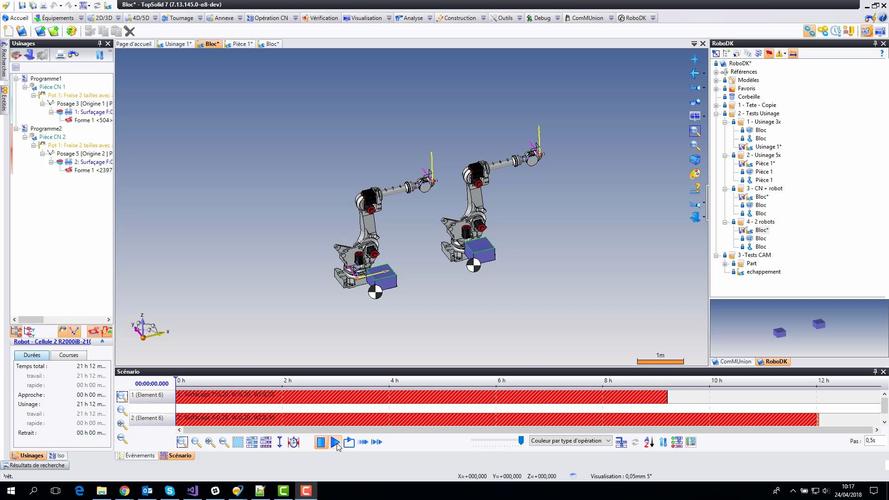Open Visual Studio from the Windows taskbar

190,491
